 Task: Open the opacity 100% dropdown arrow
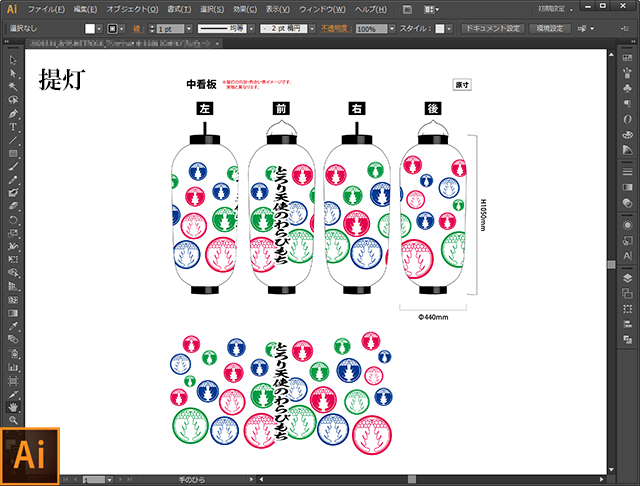(x=392, y=29)
